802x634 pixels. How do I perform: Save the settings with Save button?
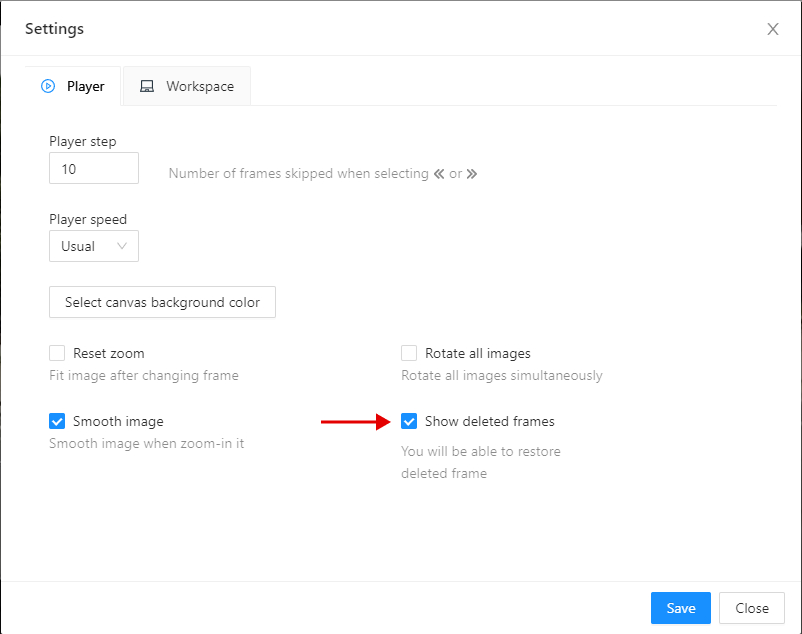click(x=680, y=608)
